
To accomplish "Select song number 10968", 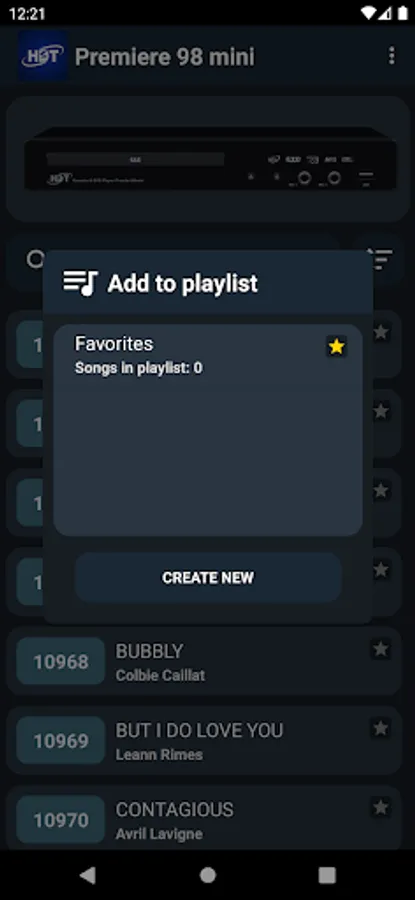I will pyautogui.click(x=61, y=662).
